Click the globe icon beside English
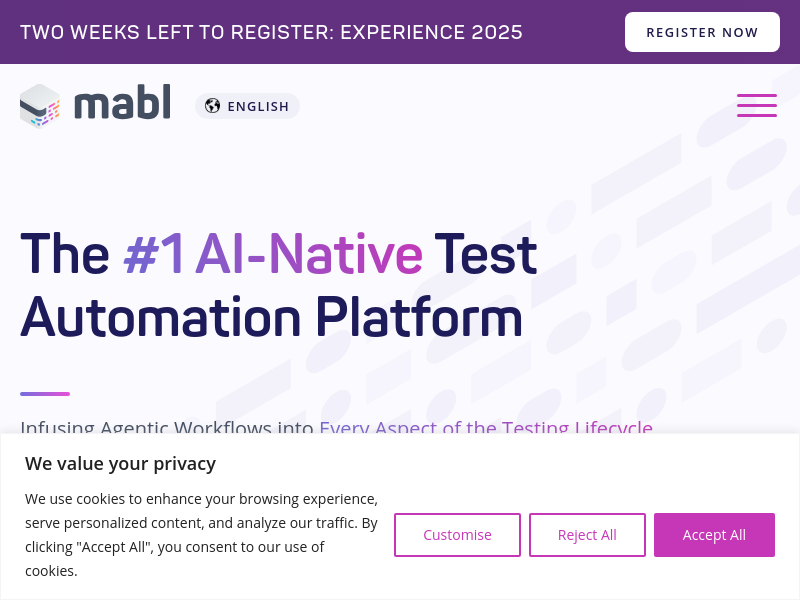 (212, 106)
